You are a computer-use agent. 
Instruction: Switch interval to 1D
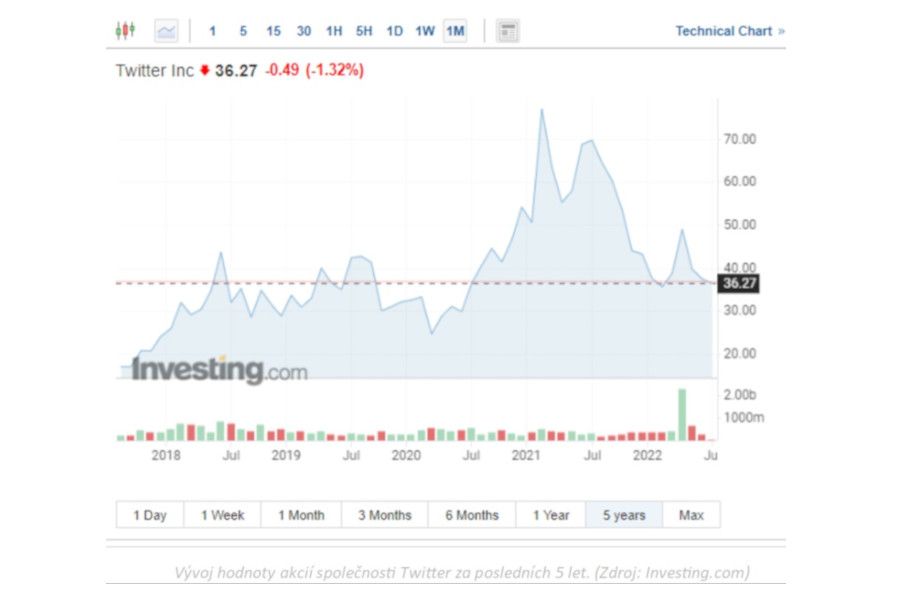tap(395, 31)
